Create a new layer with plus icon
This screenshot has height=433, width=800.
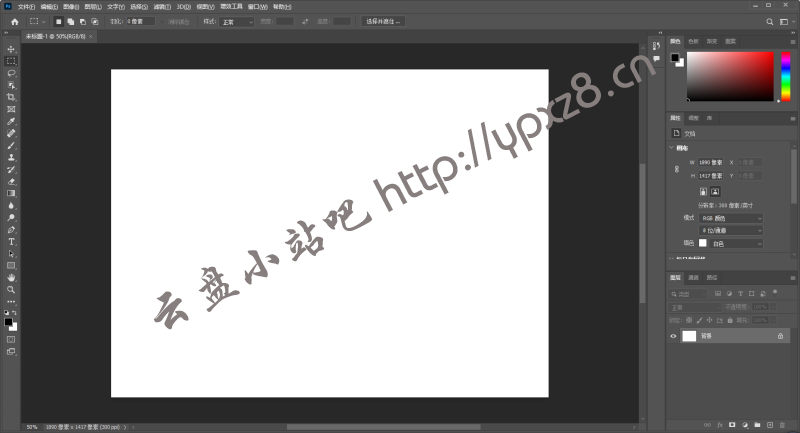pyautogui.click(x=770, y=425)
